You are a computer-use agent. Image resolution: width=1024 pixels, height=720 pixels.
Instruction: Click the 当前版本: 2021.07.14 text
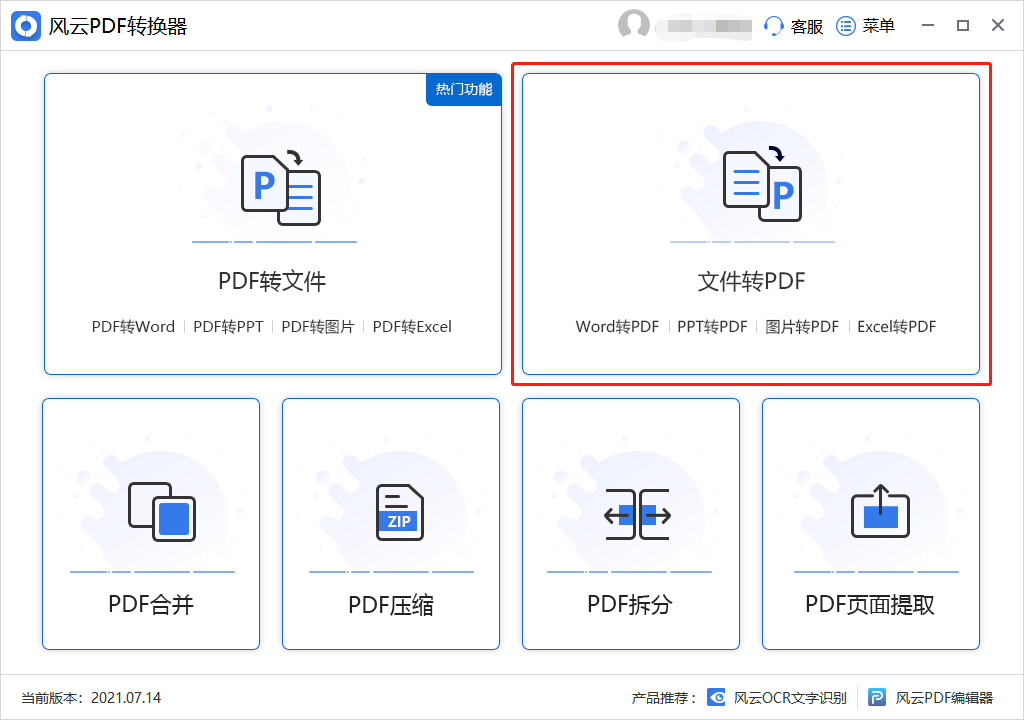pos(91,698)
